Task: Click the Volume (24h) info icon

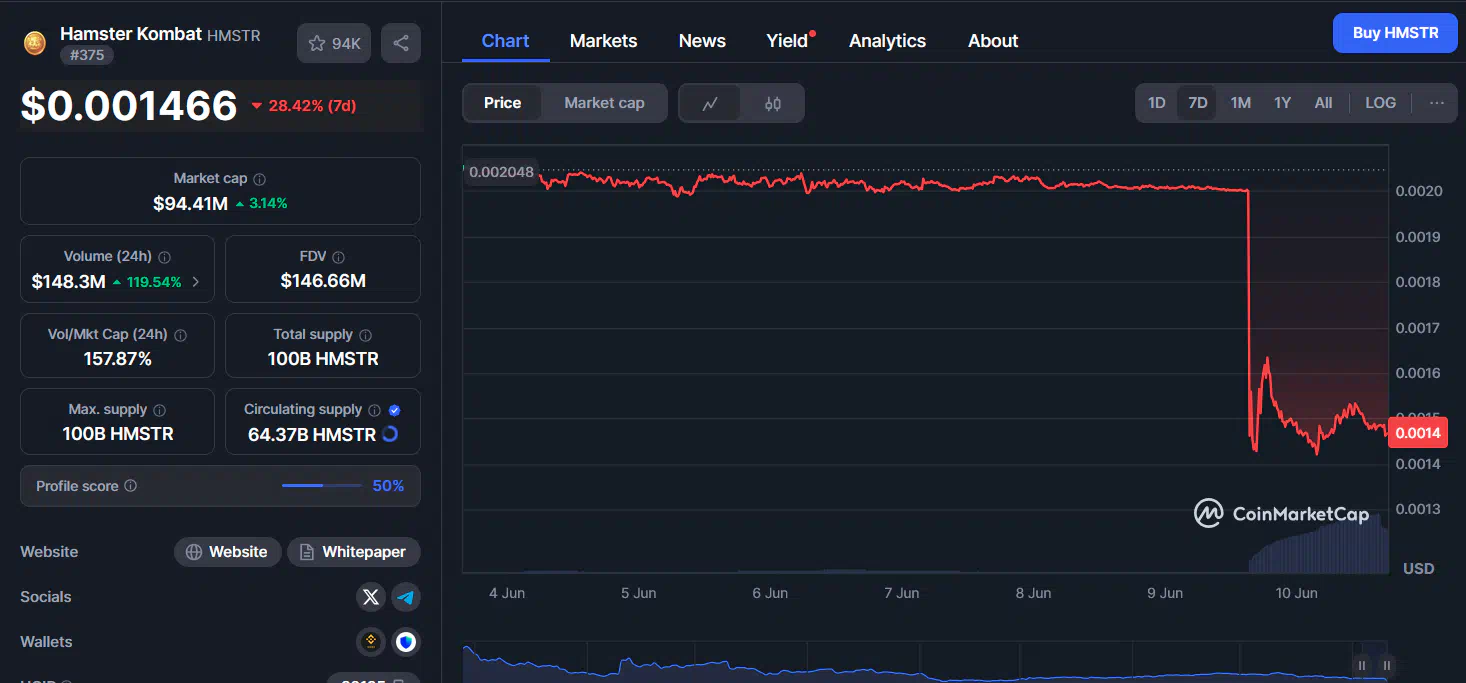Action: 165,257
